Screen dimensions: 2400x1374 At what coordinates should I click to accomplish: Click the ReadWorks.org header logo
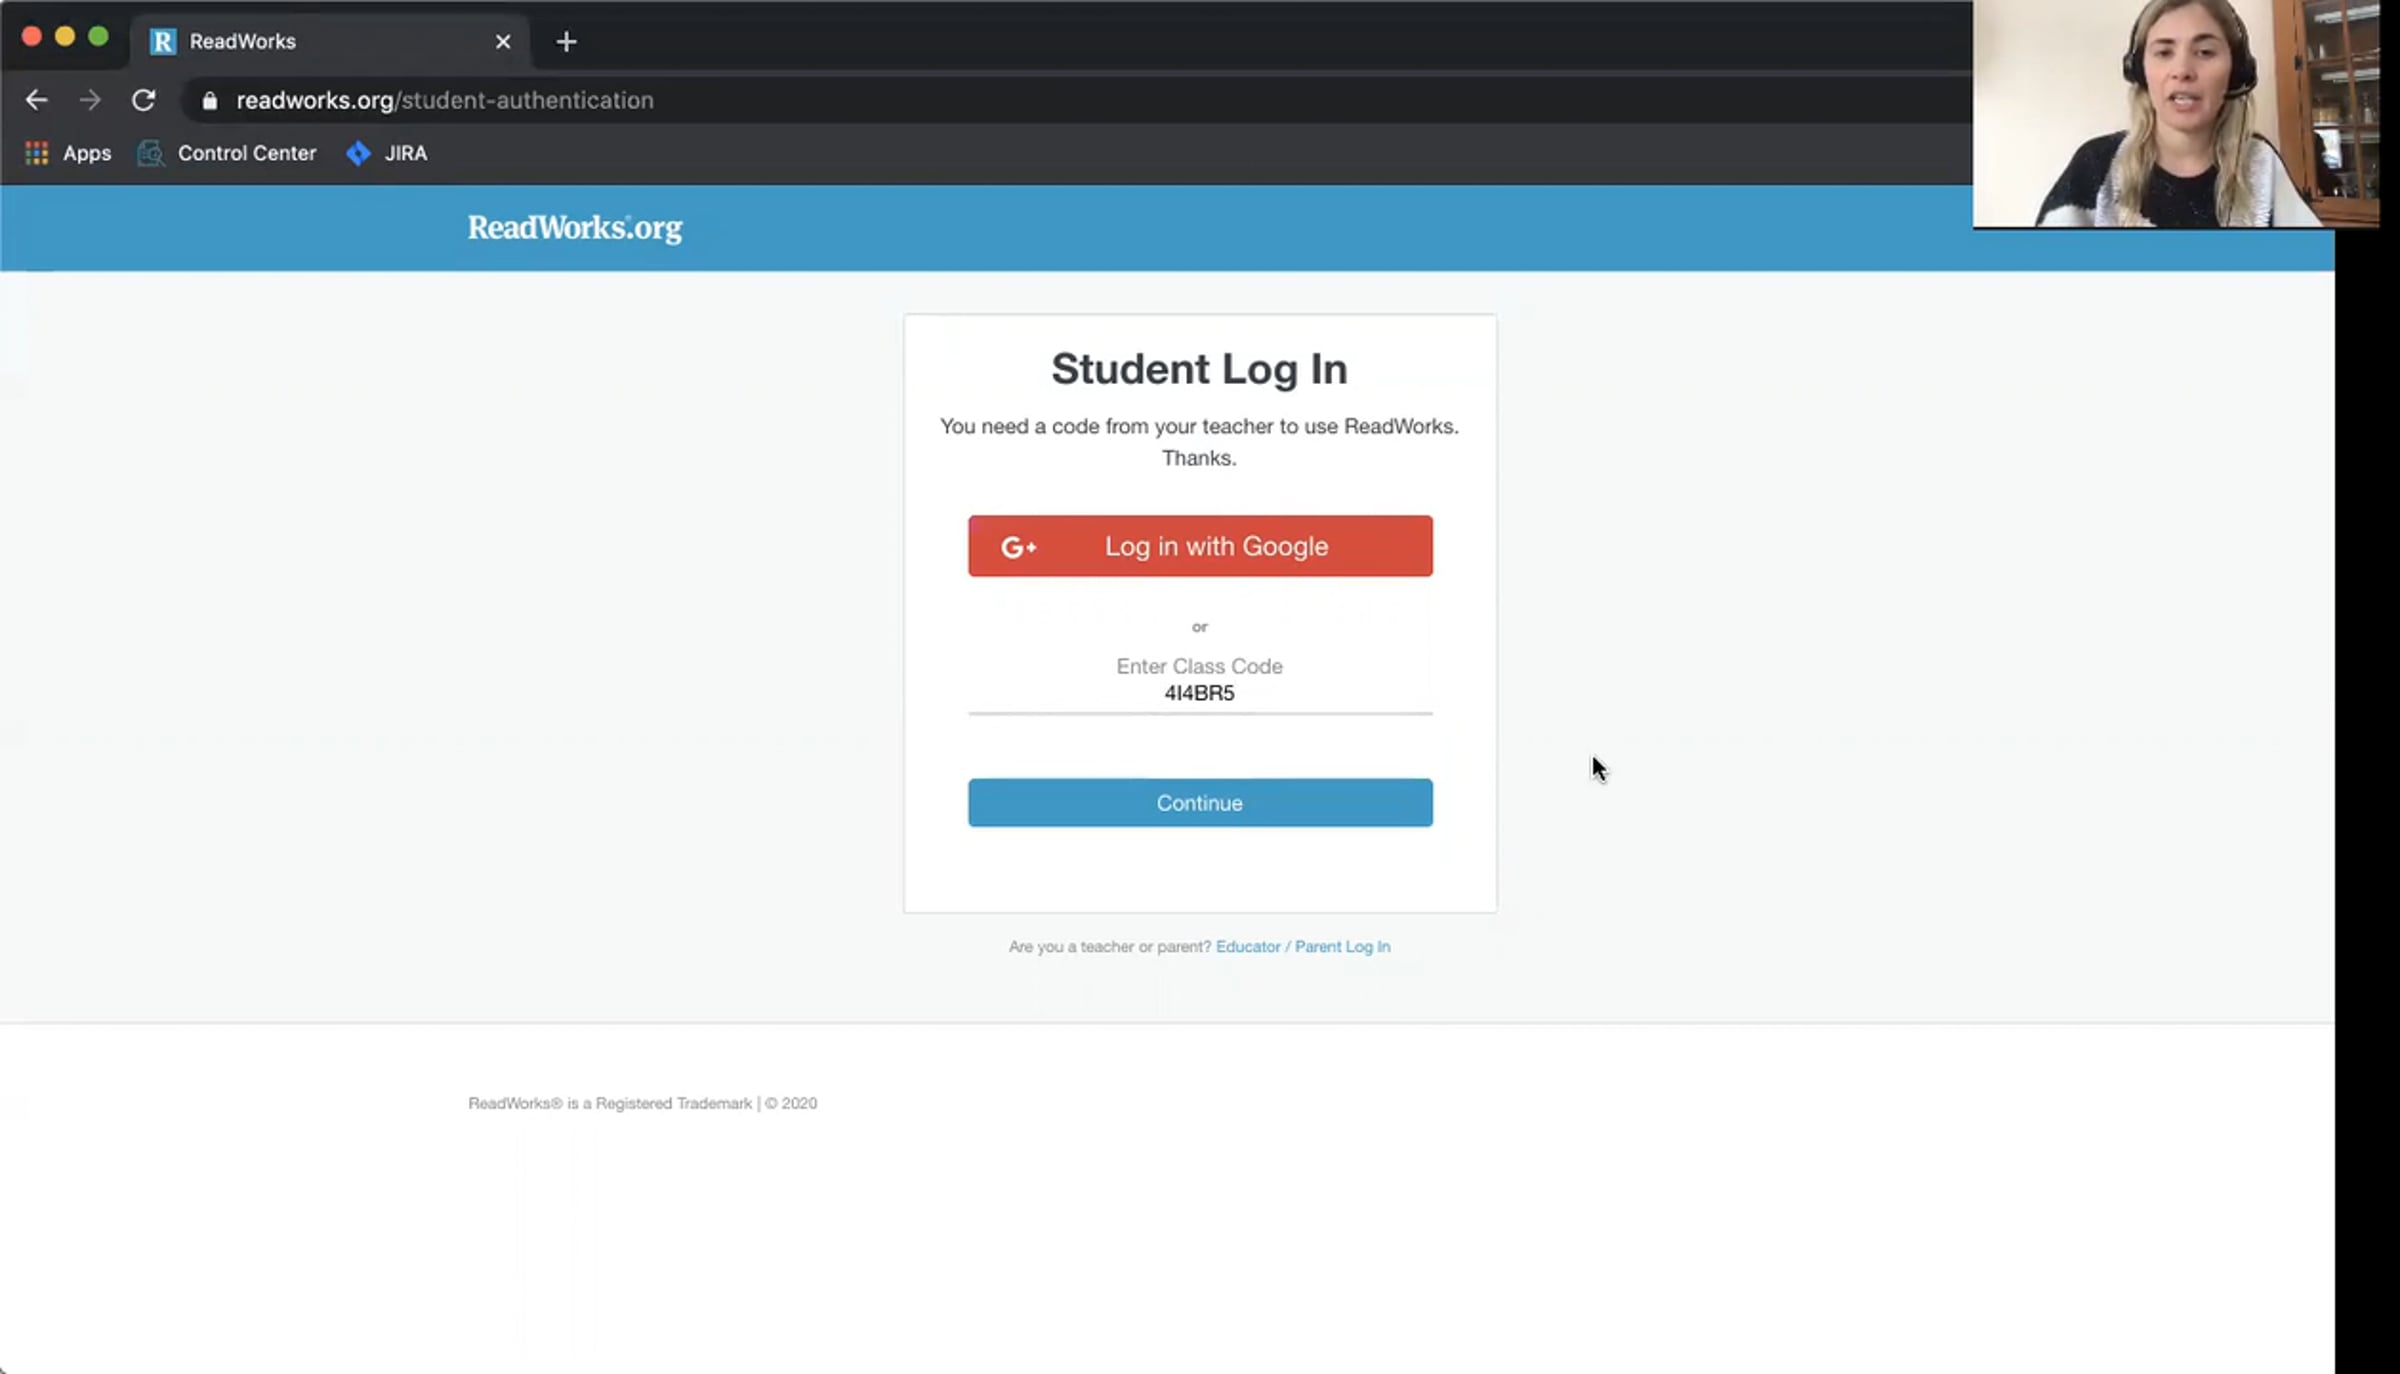pos(575,228)
